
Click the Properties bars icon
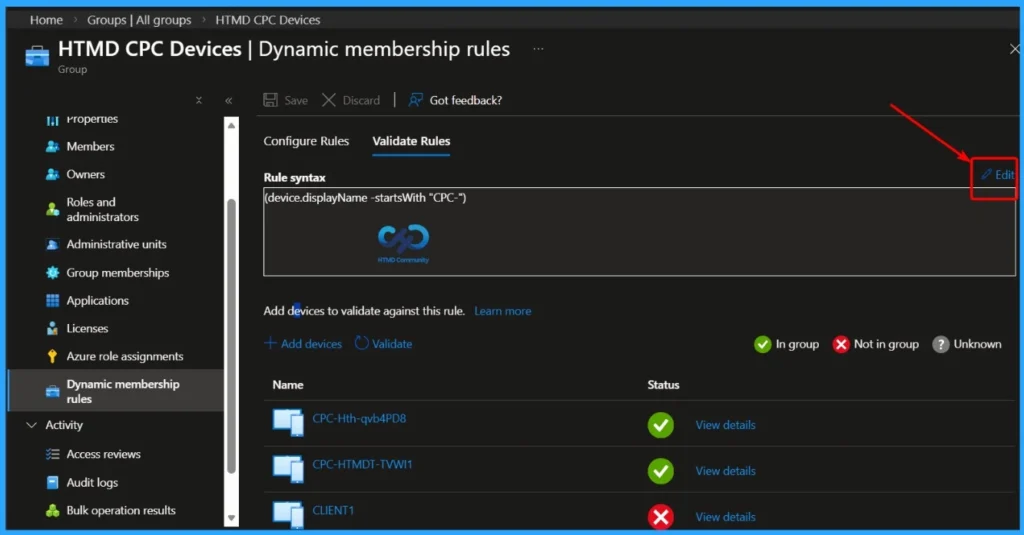point(52,120)
